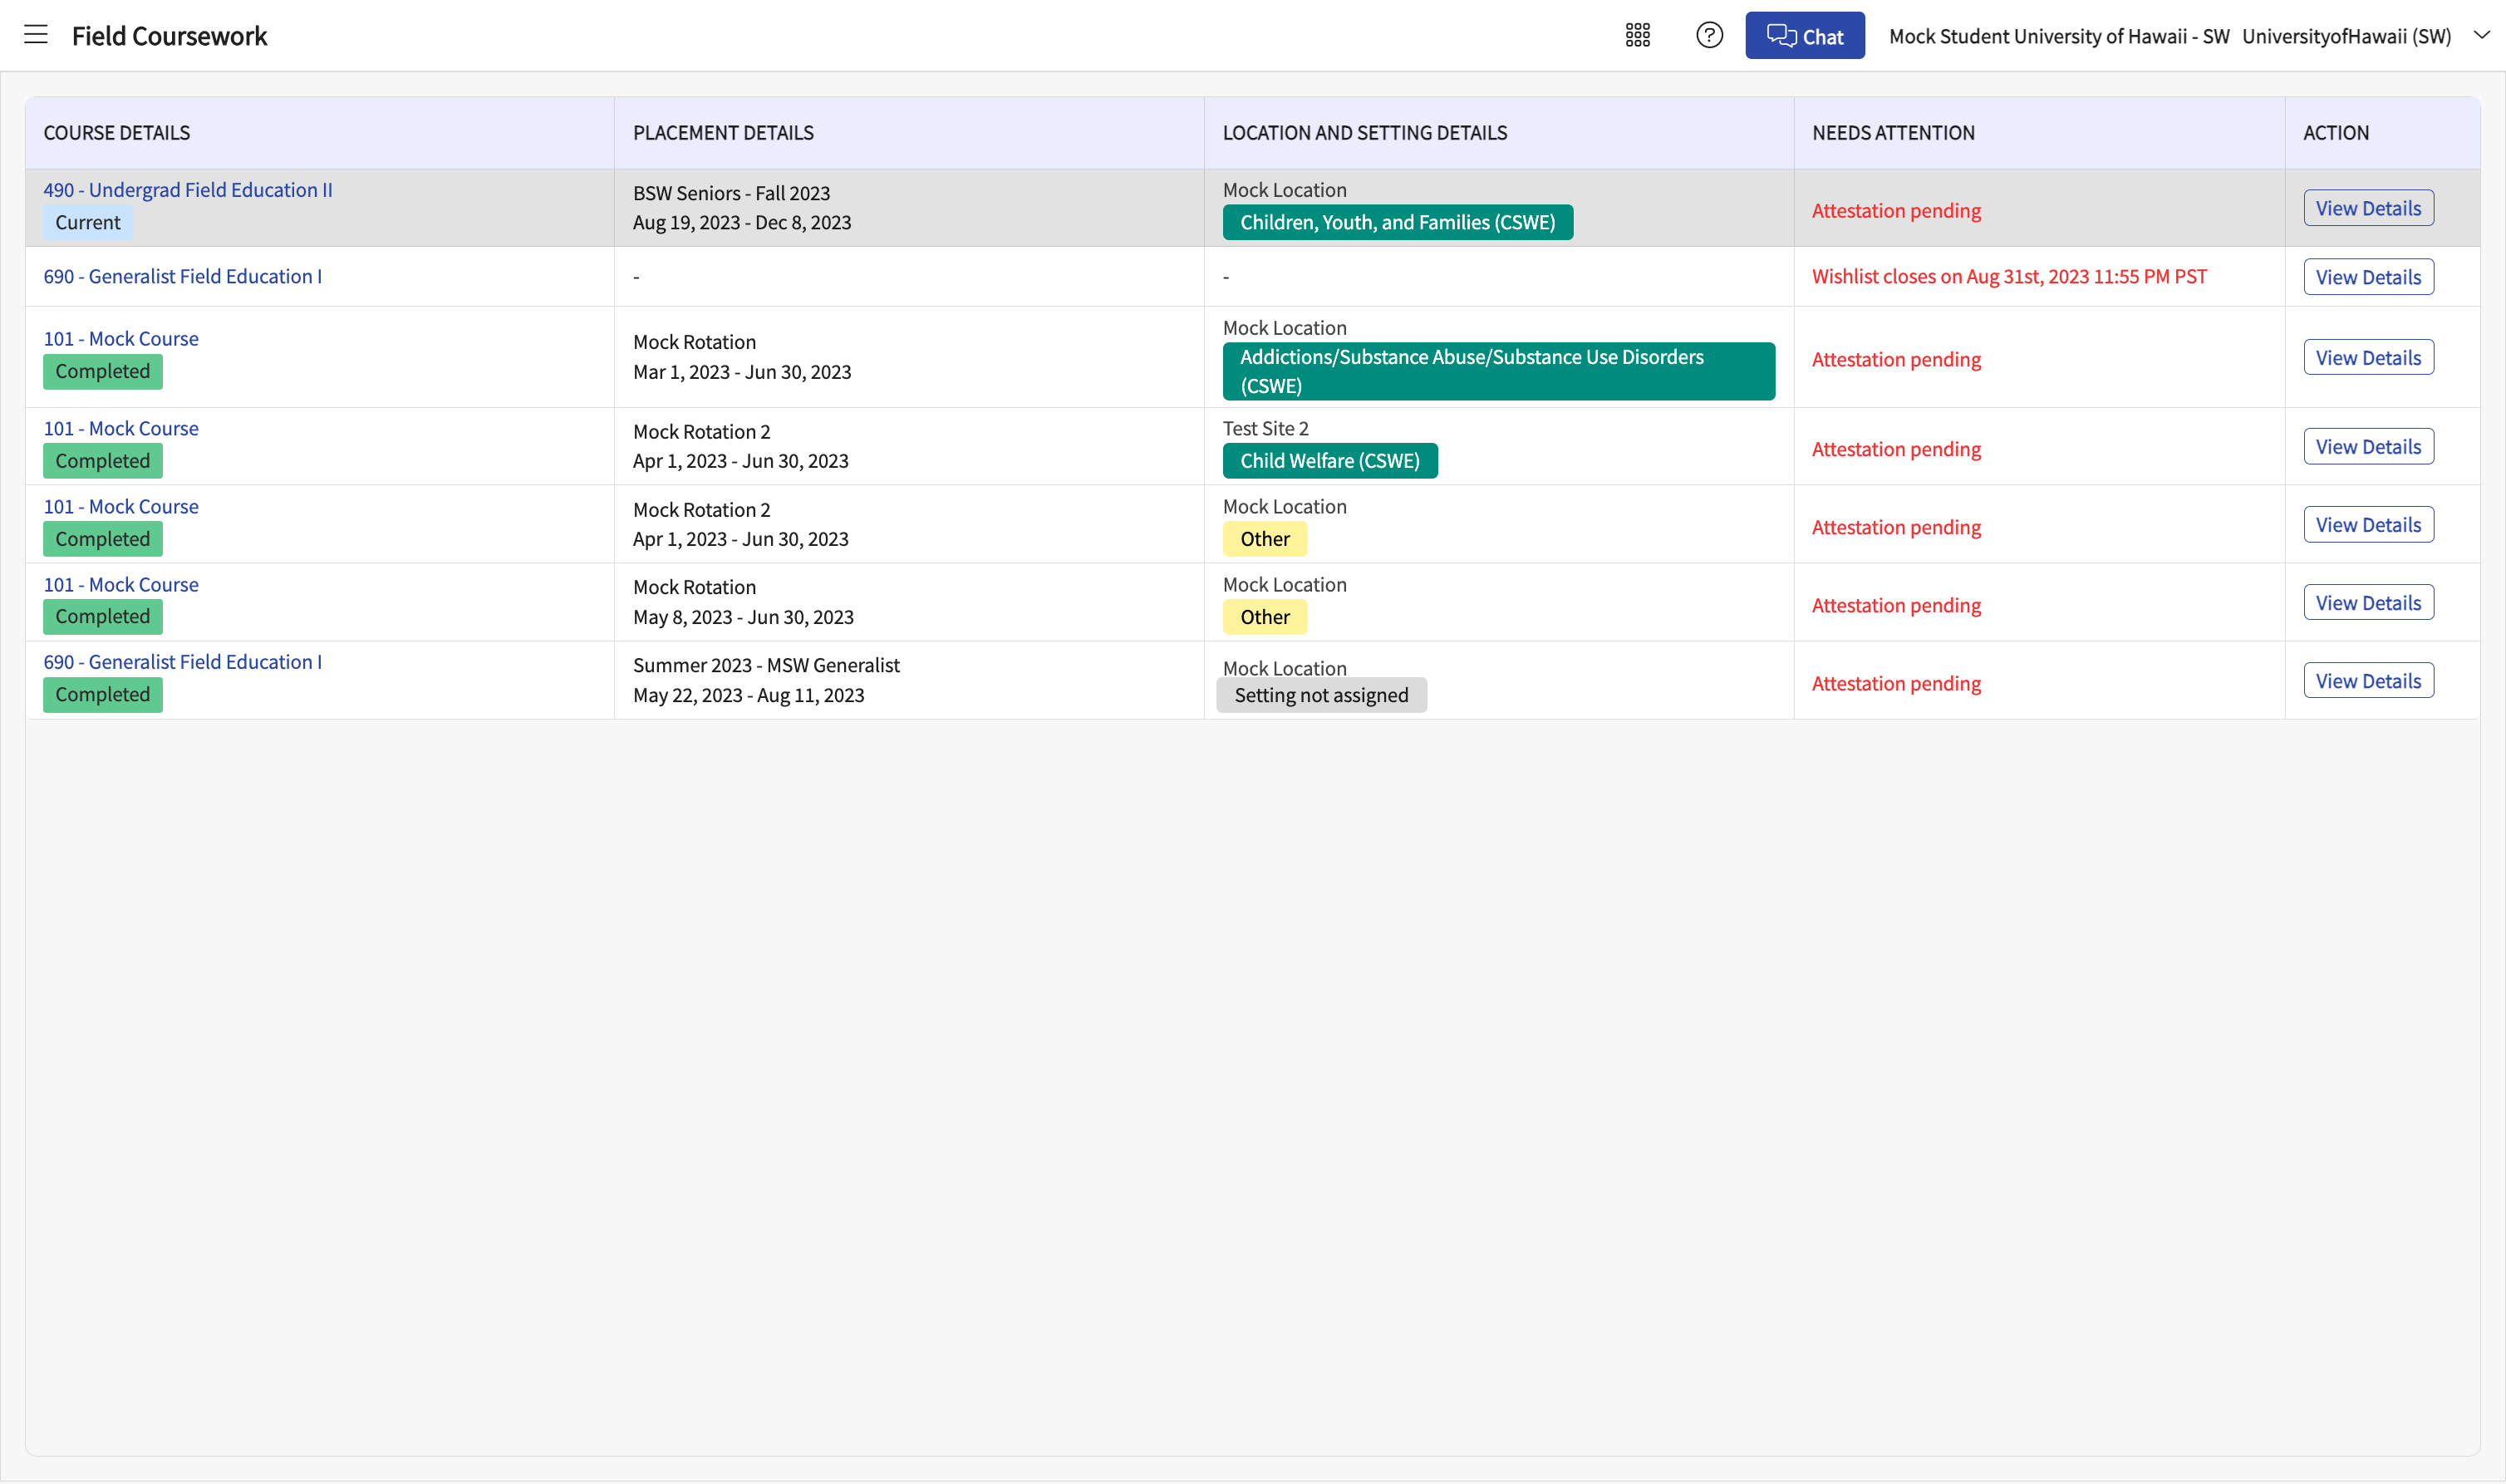Click the Current status badge

pos(88,222)
